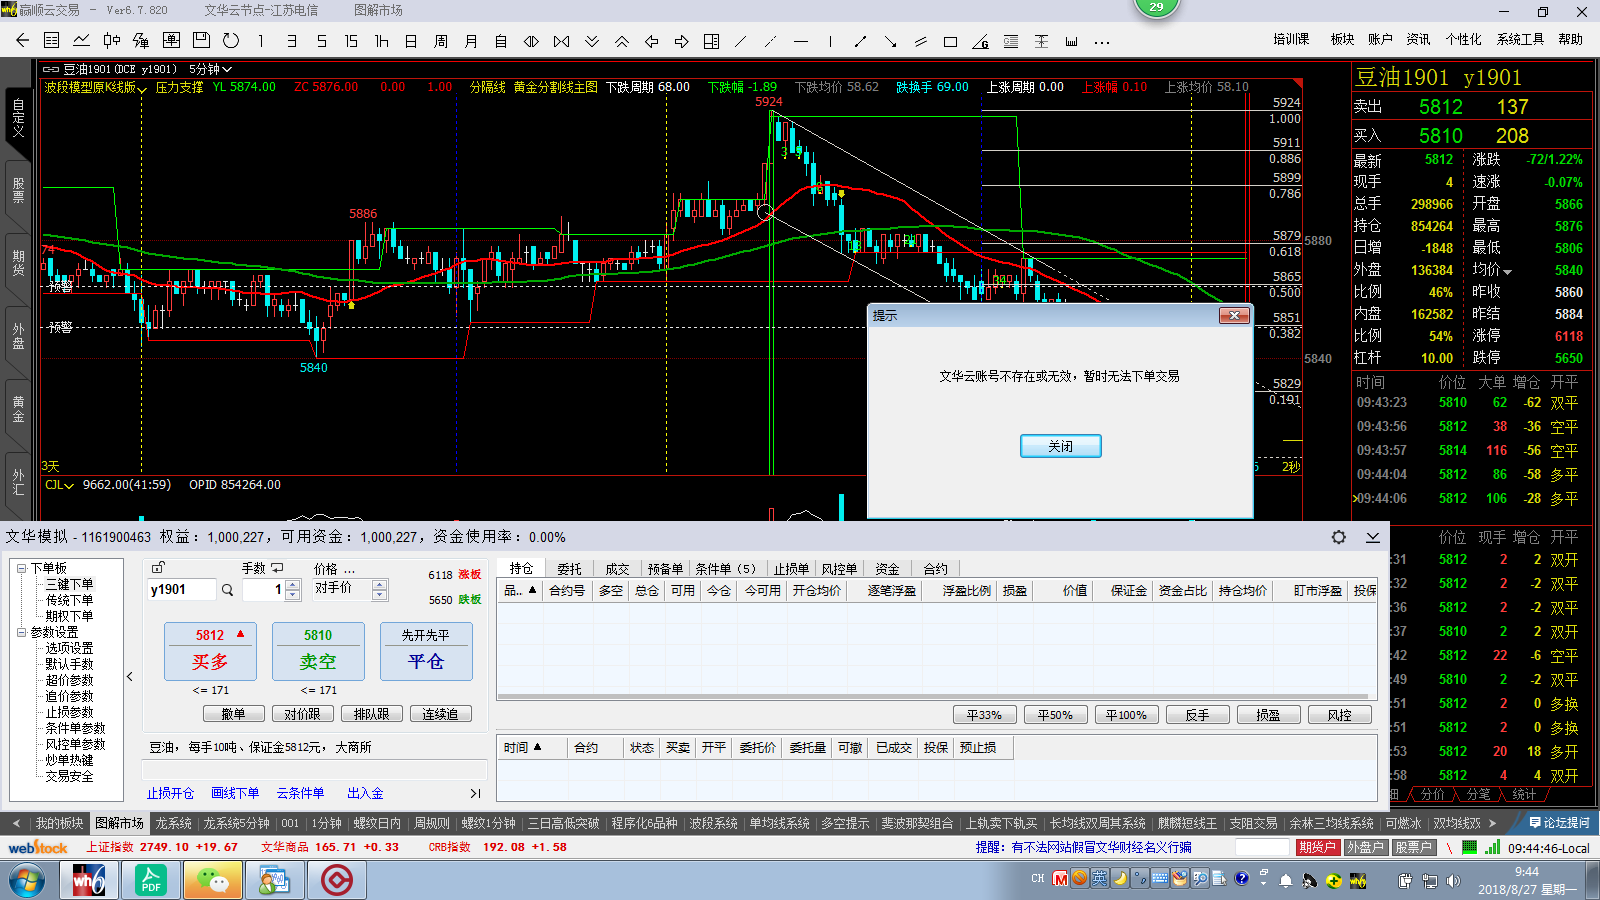This screenshot has height=900, width=1600.
Task: Click the hollow left arrow toolbar icon
Action: coord(652,41)
